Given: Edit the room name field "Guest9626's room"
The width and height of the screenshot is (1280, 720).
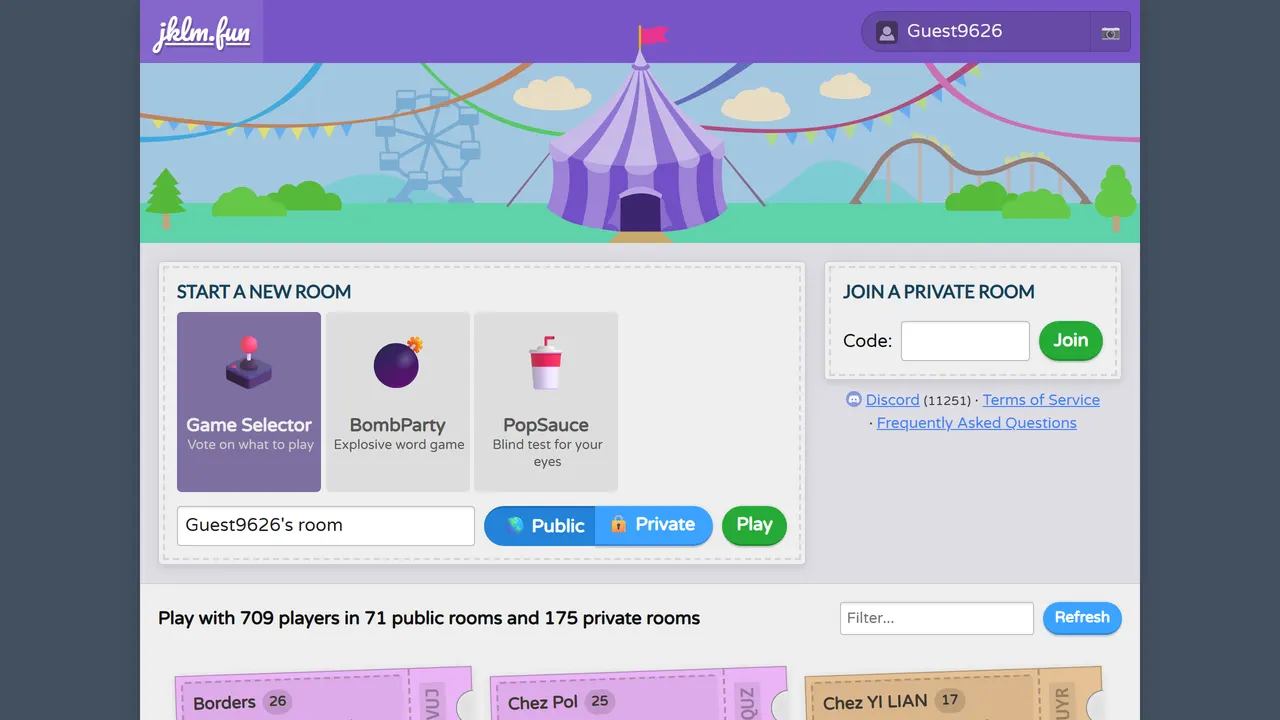Looking at the screenshot, I should [x=326, y=526].
